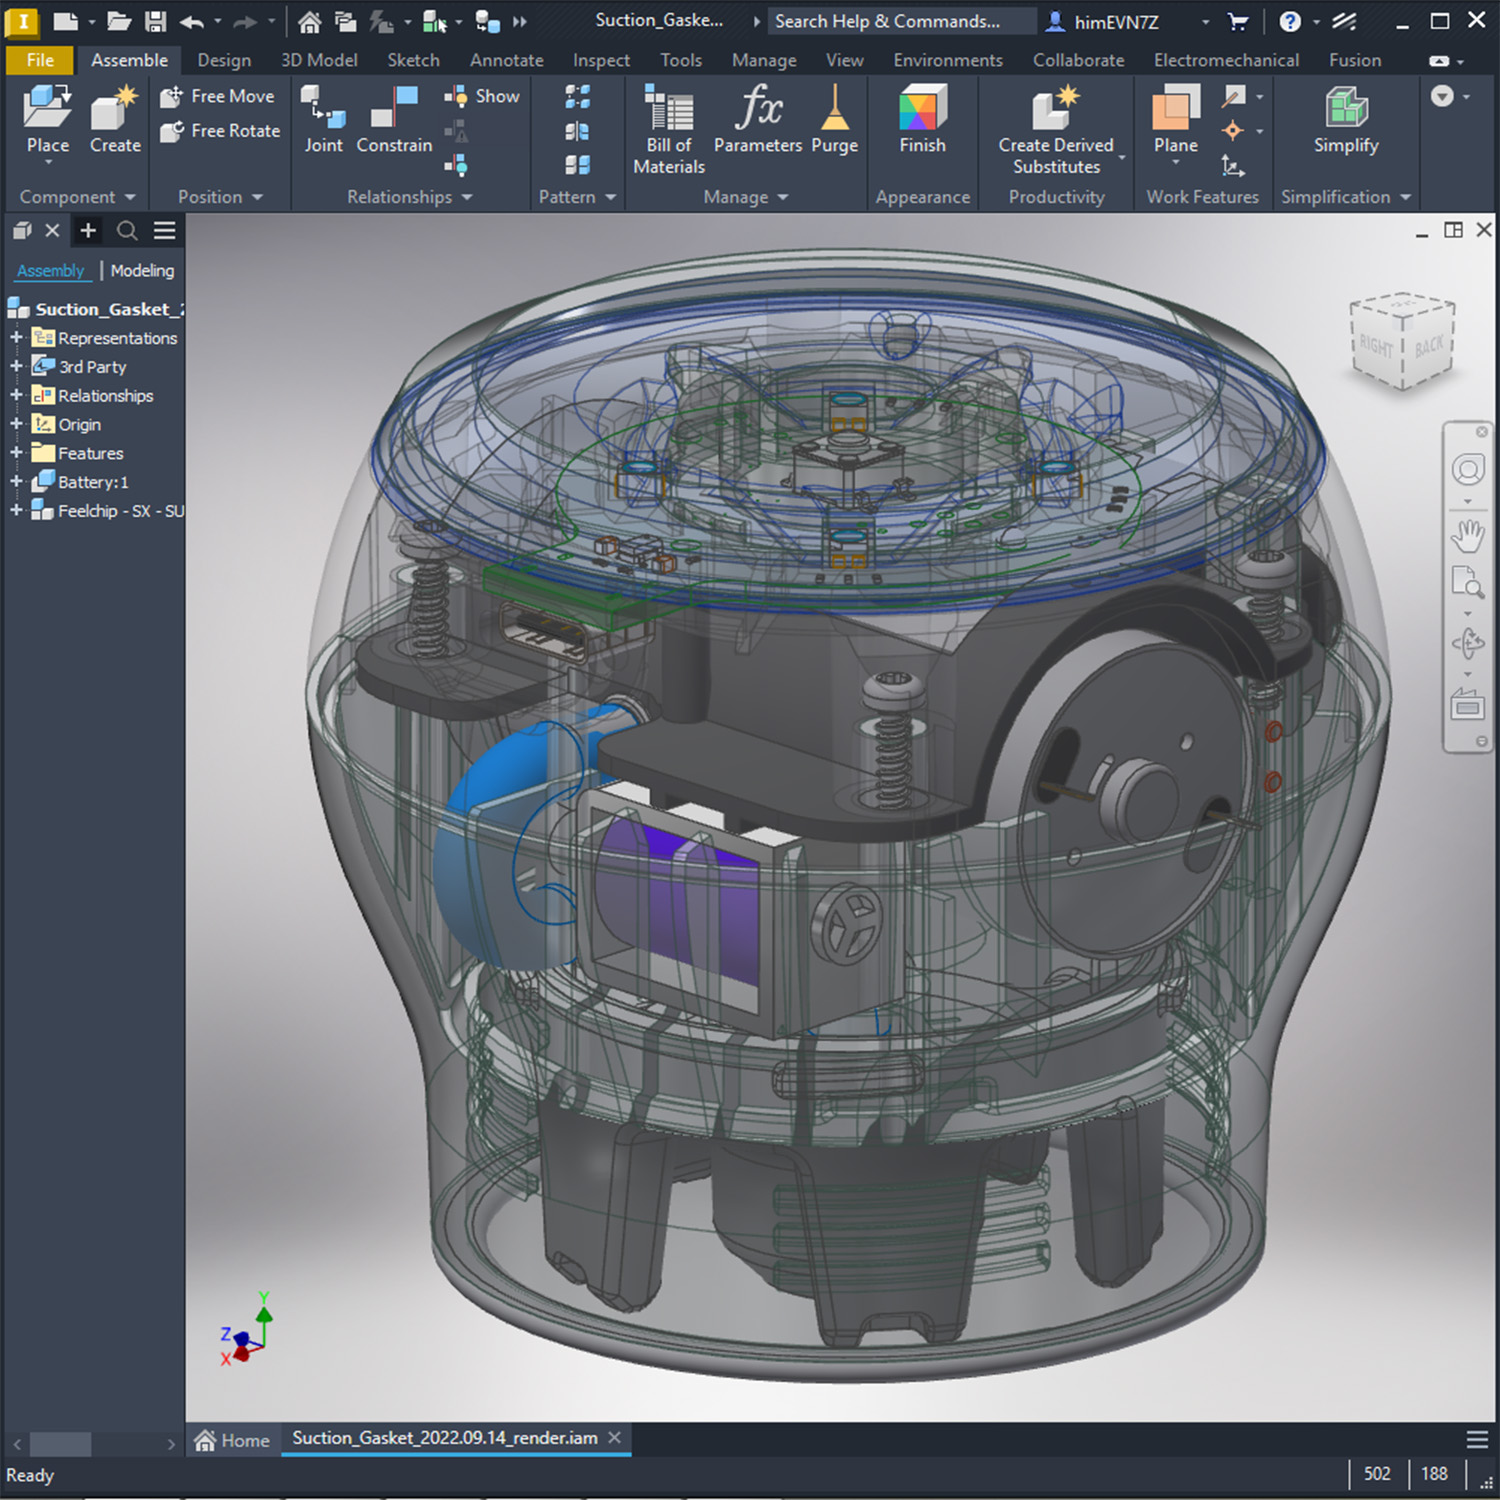Click the Constrain tool icon
This screenshot has height=1500, width=1500.
tap(394, 106)
